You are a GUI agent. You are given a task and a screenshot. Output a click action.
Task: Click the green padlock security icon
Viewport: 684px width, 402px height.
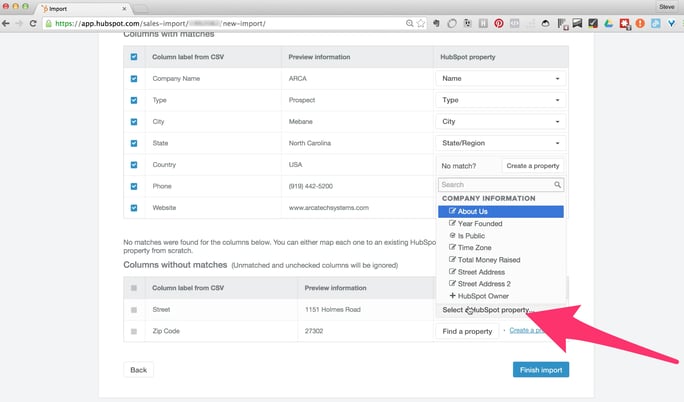pos(48,24)
